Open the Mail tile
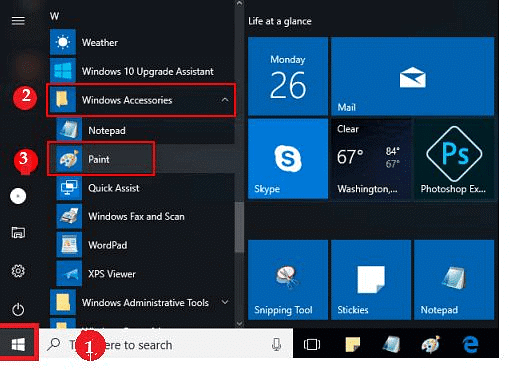This screenshot has width=511, height=375. coord(412,76)
